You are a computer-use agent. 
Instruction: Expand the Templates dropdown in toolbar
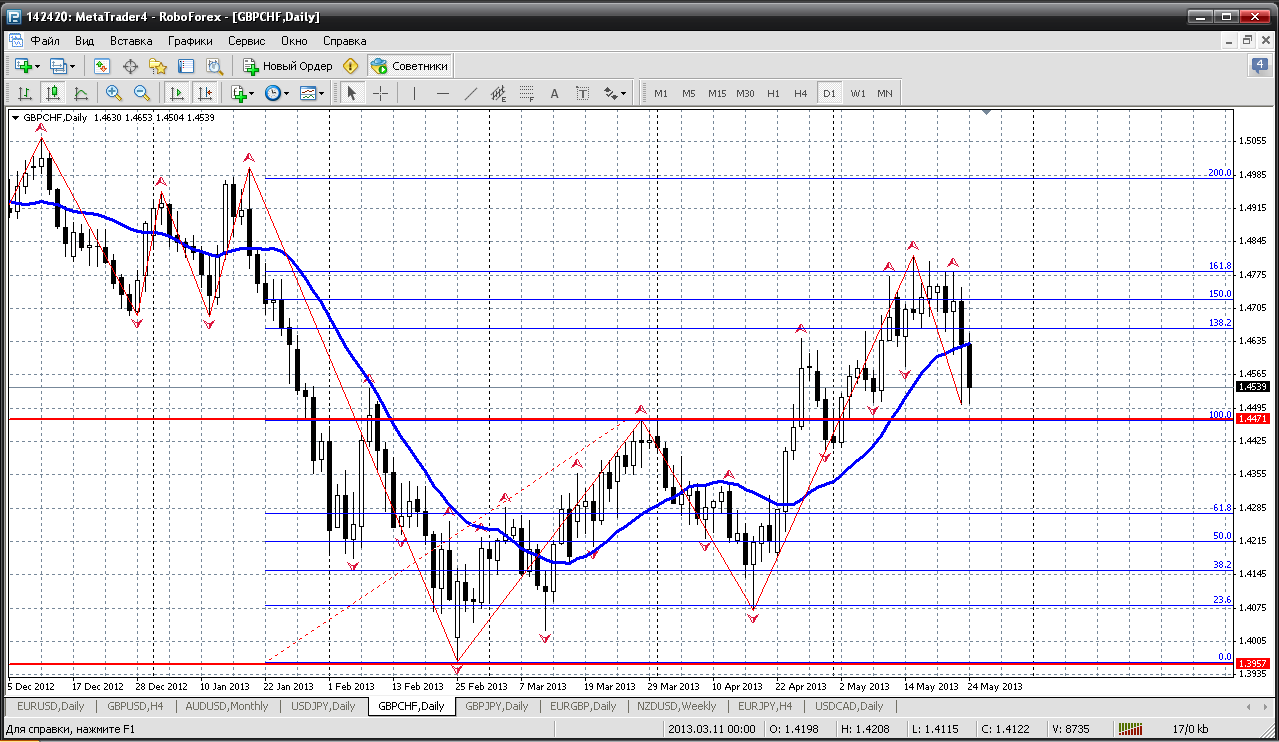pos(312,93)
